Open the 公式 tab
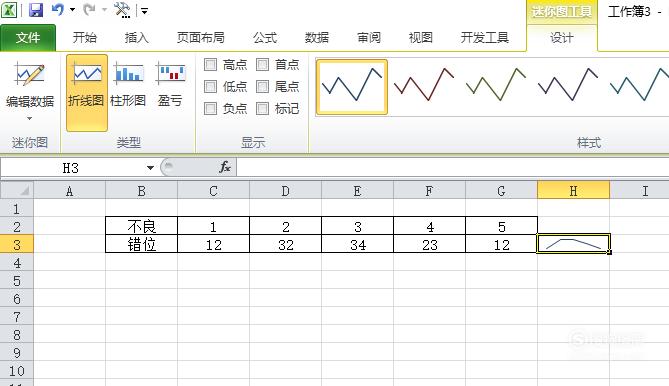The image size is (669, 386). (265, 38)
